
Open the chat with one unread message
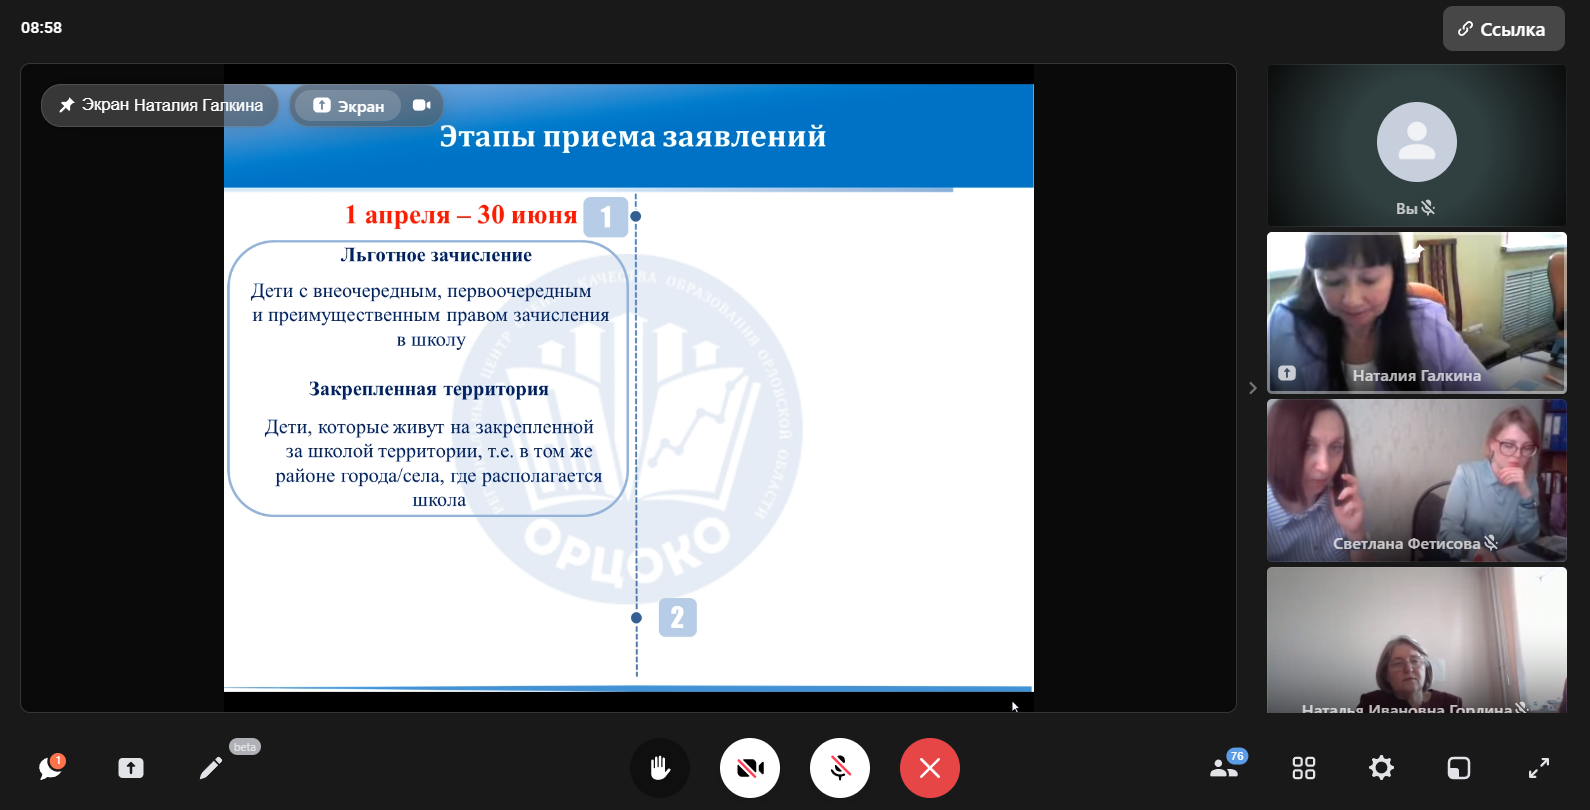point(50,768)
